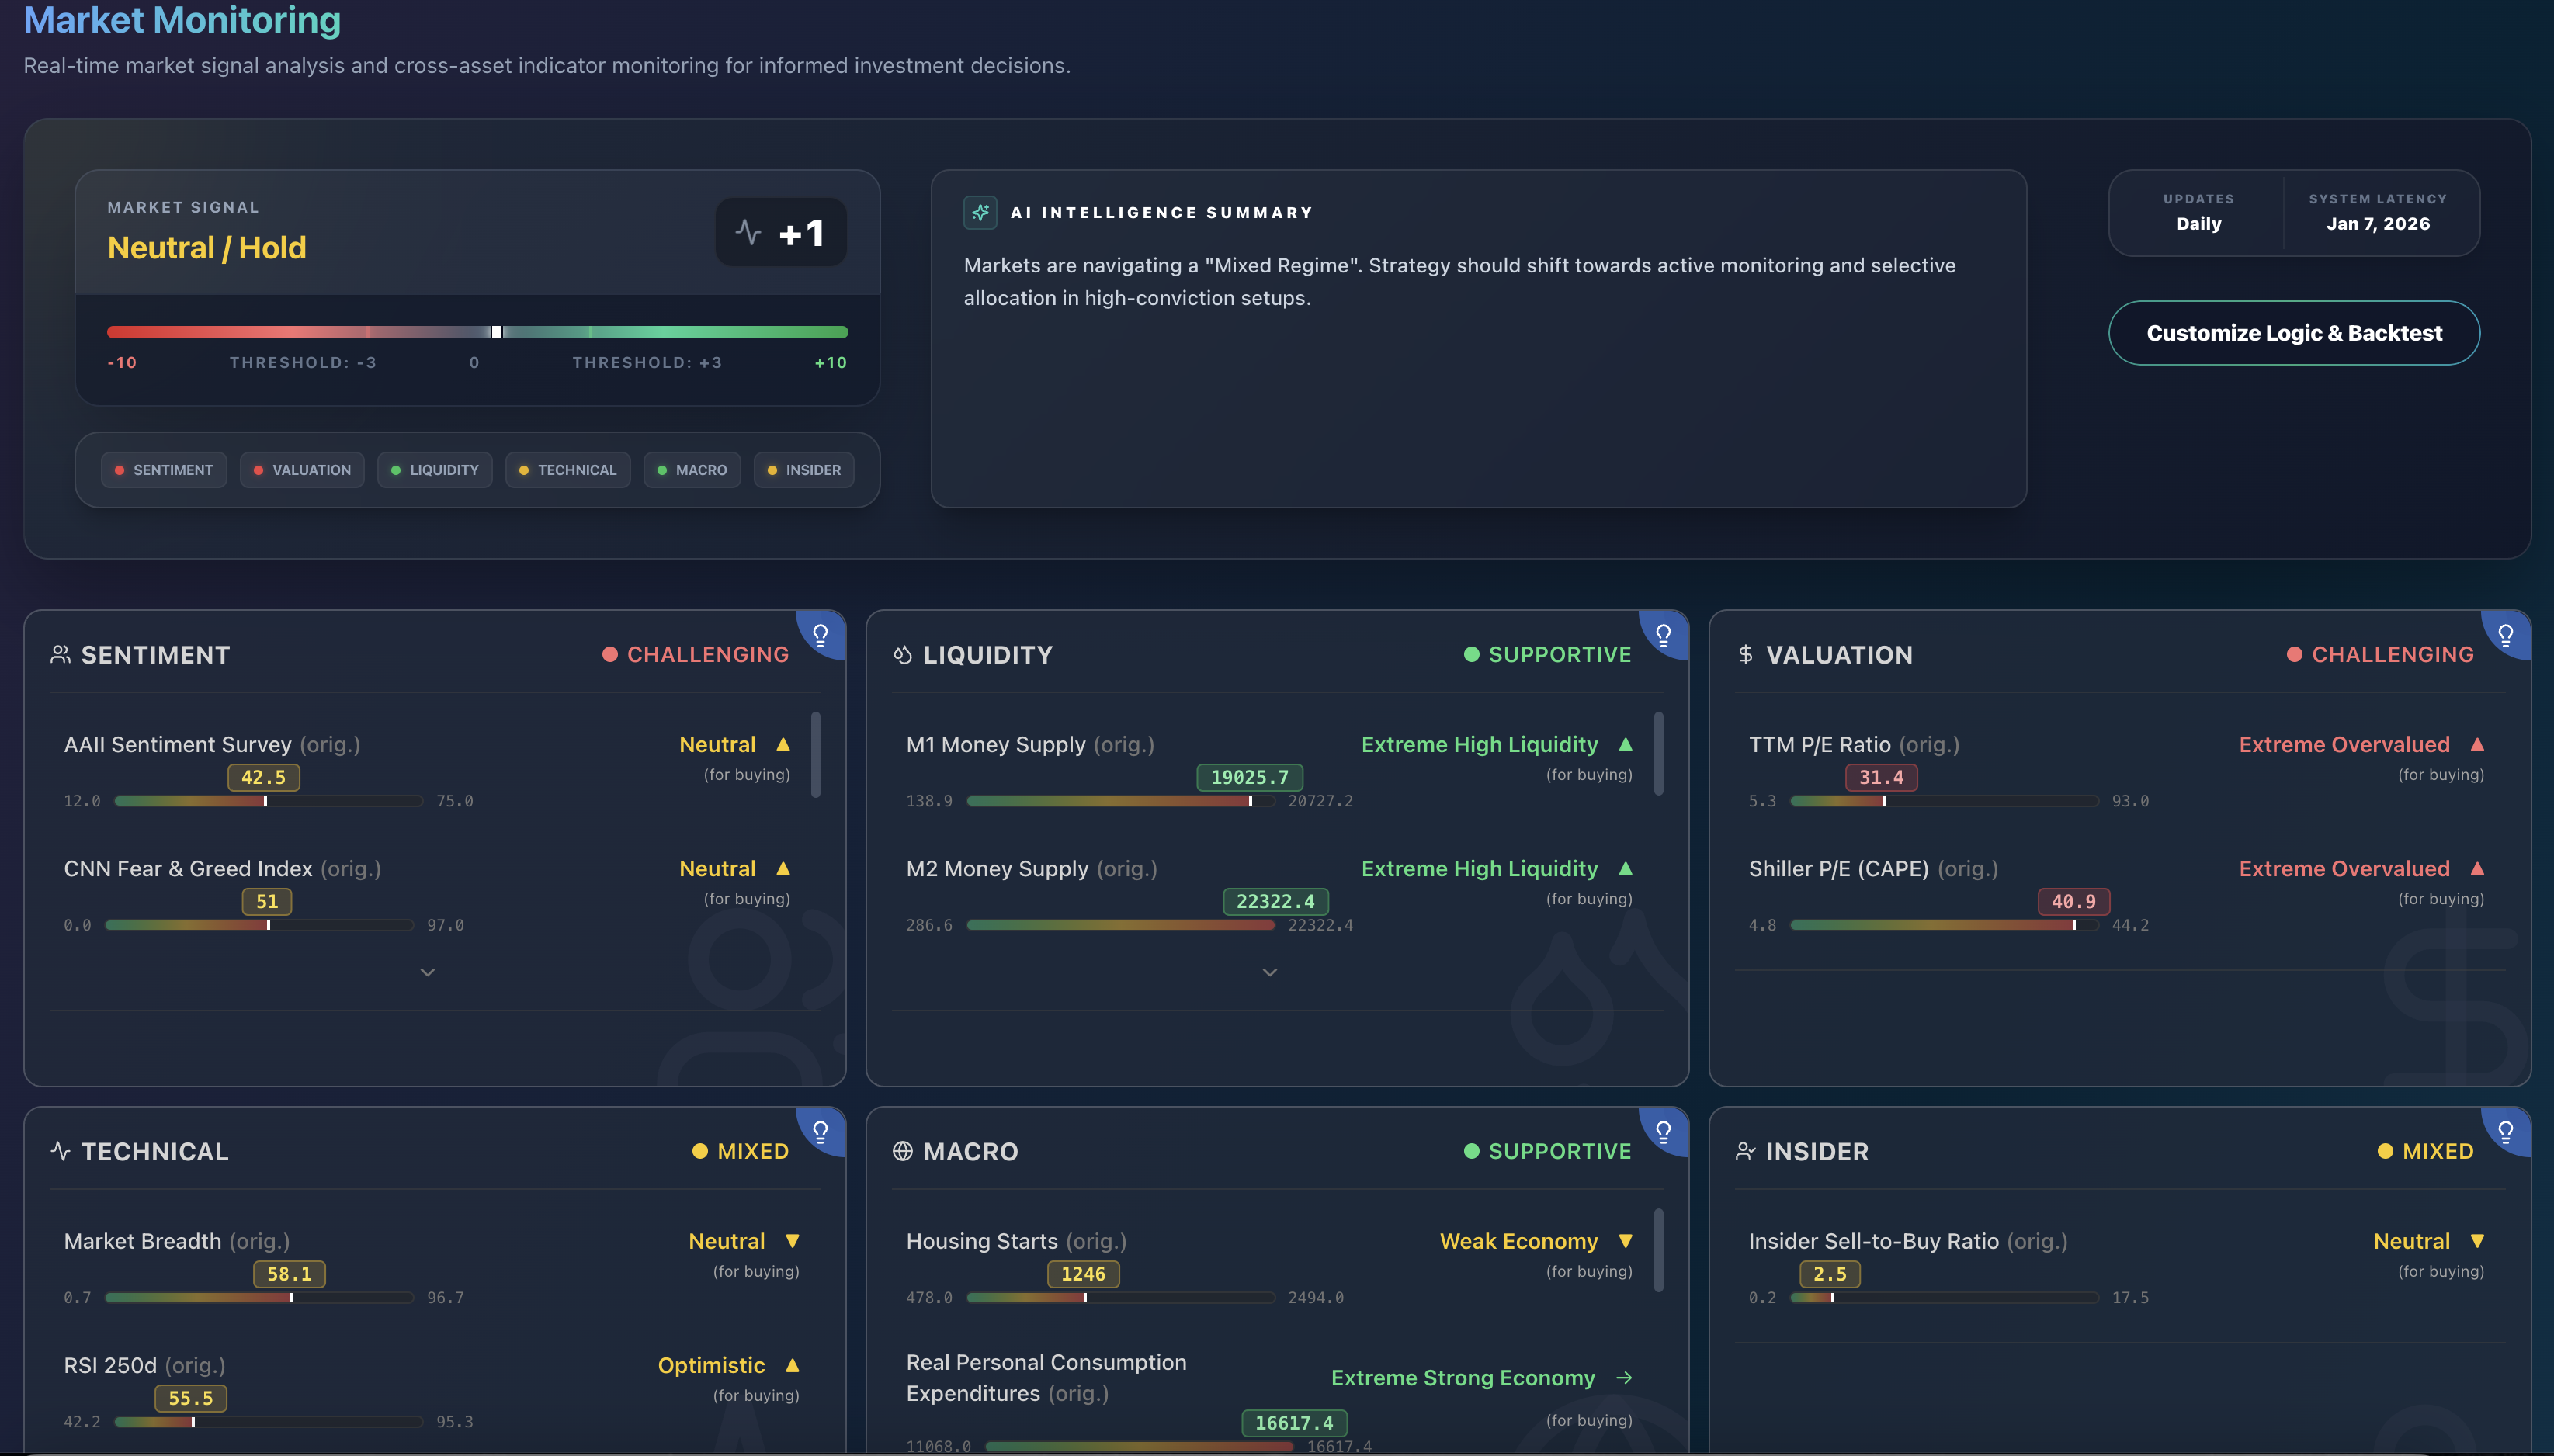Open the lightbulb tip on the Sentiment panel

[820, 634]
